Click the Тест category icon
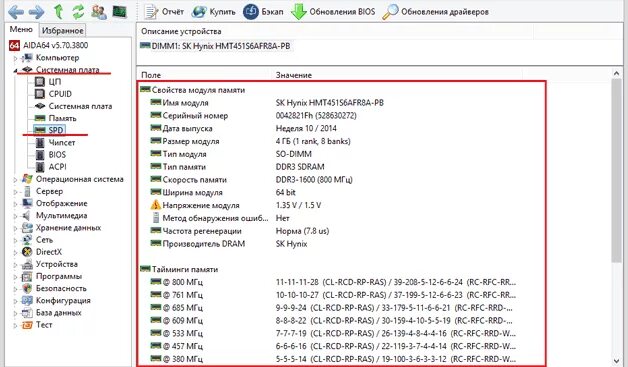The height and width of the screenshot is (367, 628). [27, 325]
